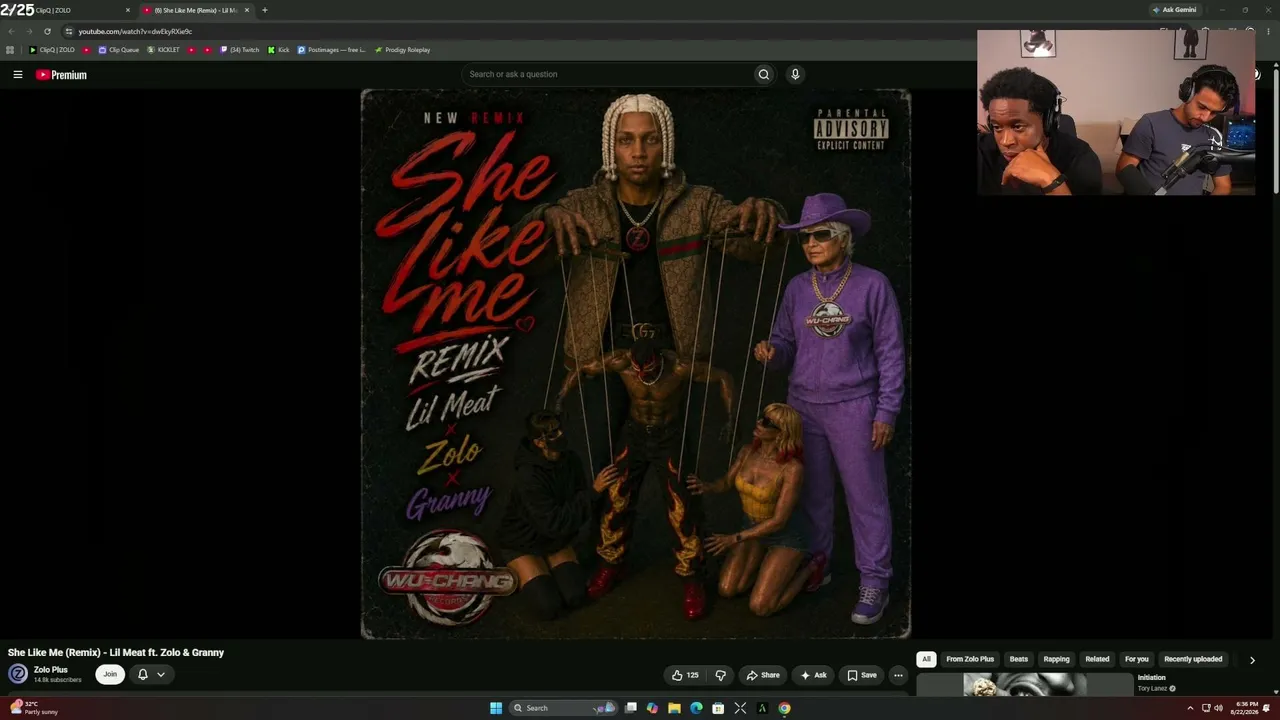
Task: Open Google Chrome taskbar icon
Action: pos(784,708)
